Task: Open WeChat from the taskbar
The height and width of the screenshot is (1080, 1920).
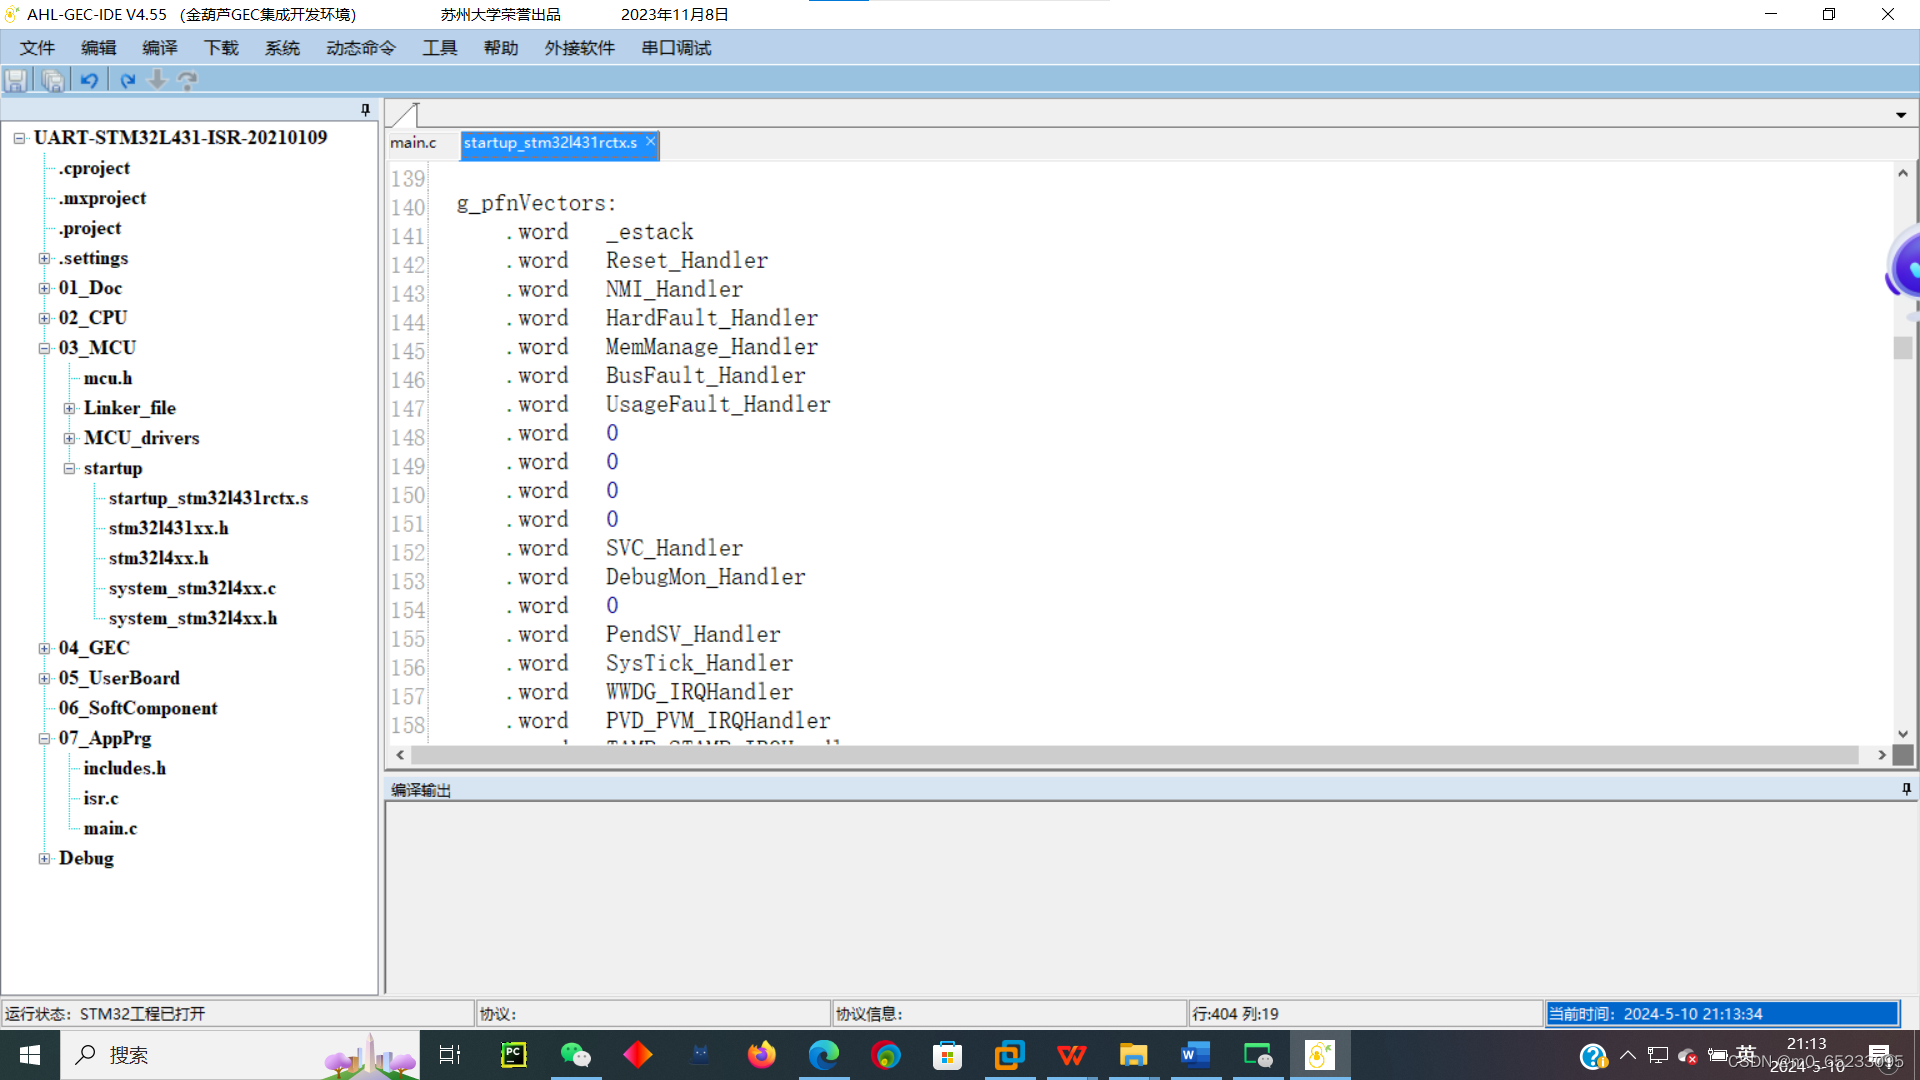Action: click(575, 1055)
